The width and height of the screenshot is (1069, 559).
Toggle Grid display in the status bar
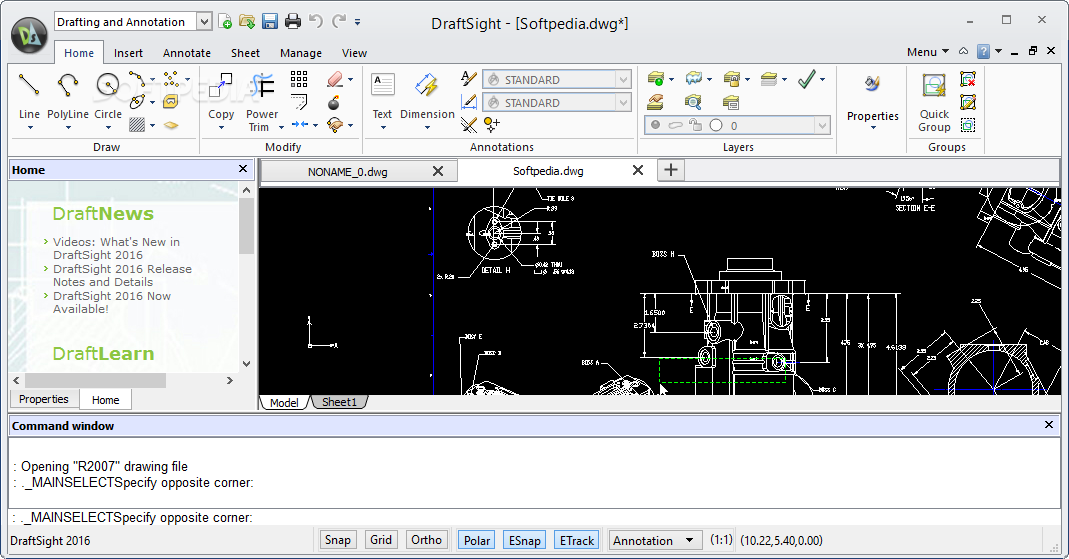click(x=381, y=540)
